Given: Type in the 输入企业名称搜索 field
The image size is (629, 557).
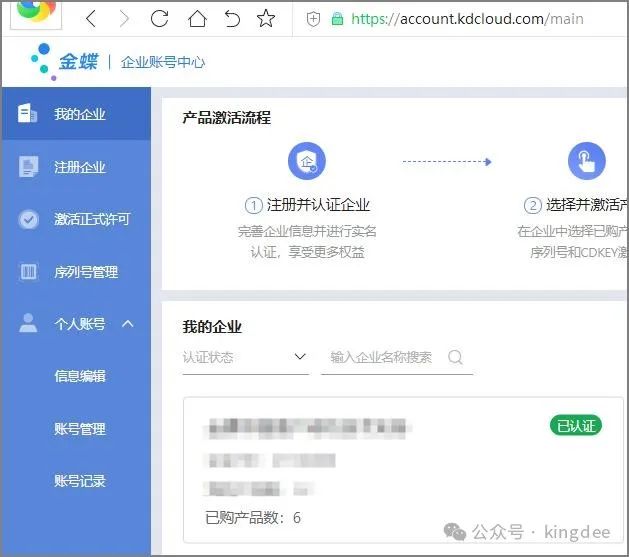Looking at the screenshot, I should pyautogui.click(x=385, y=357).
